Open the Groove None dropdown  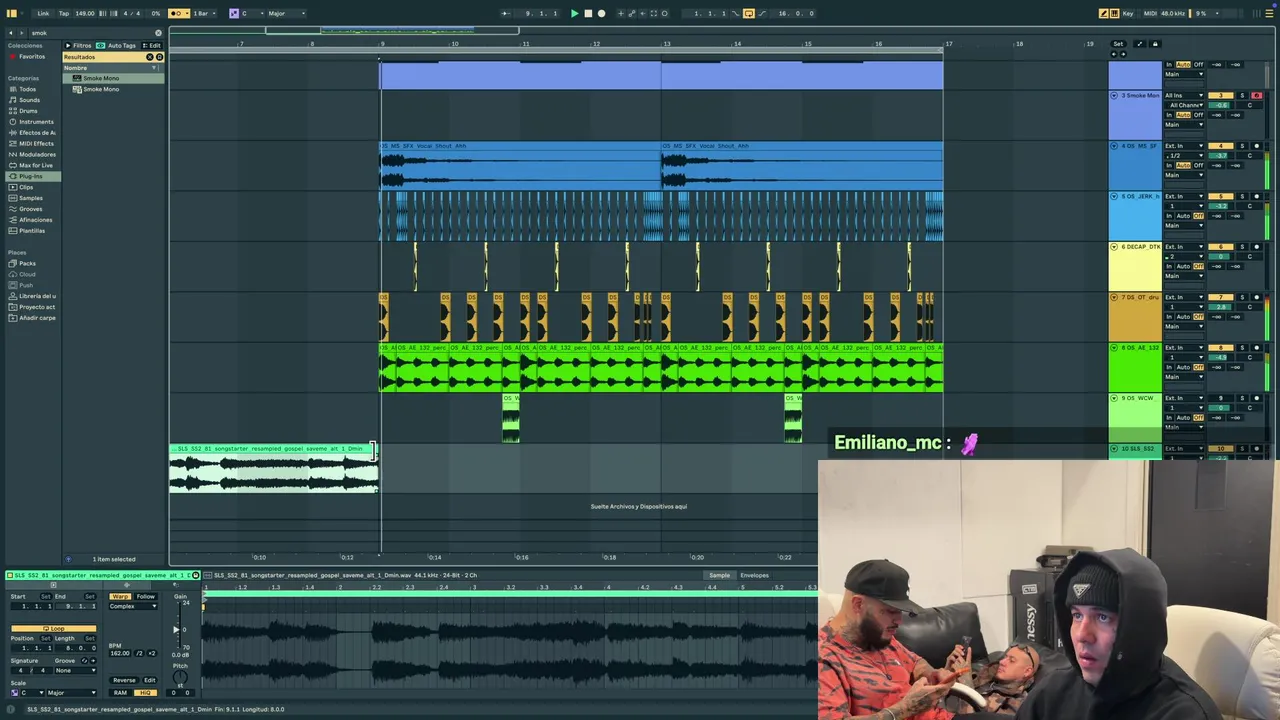click(75, 670)
